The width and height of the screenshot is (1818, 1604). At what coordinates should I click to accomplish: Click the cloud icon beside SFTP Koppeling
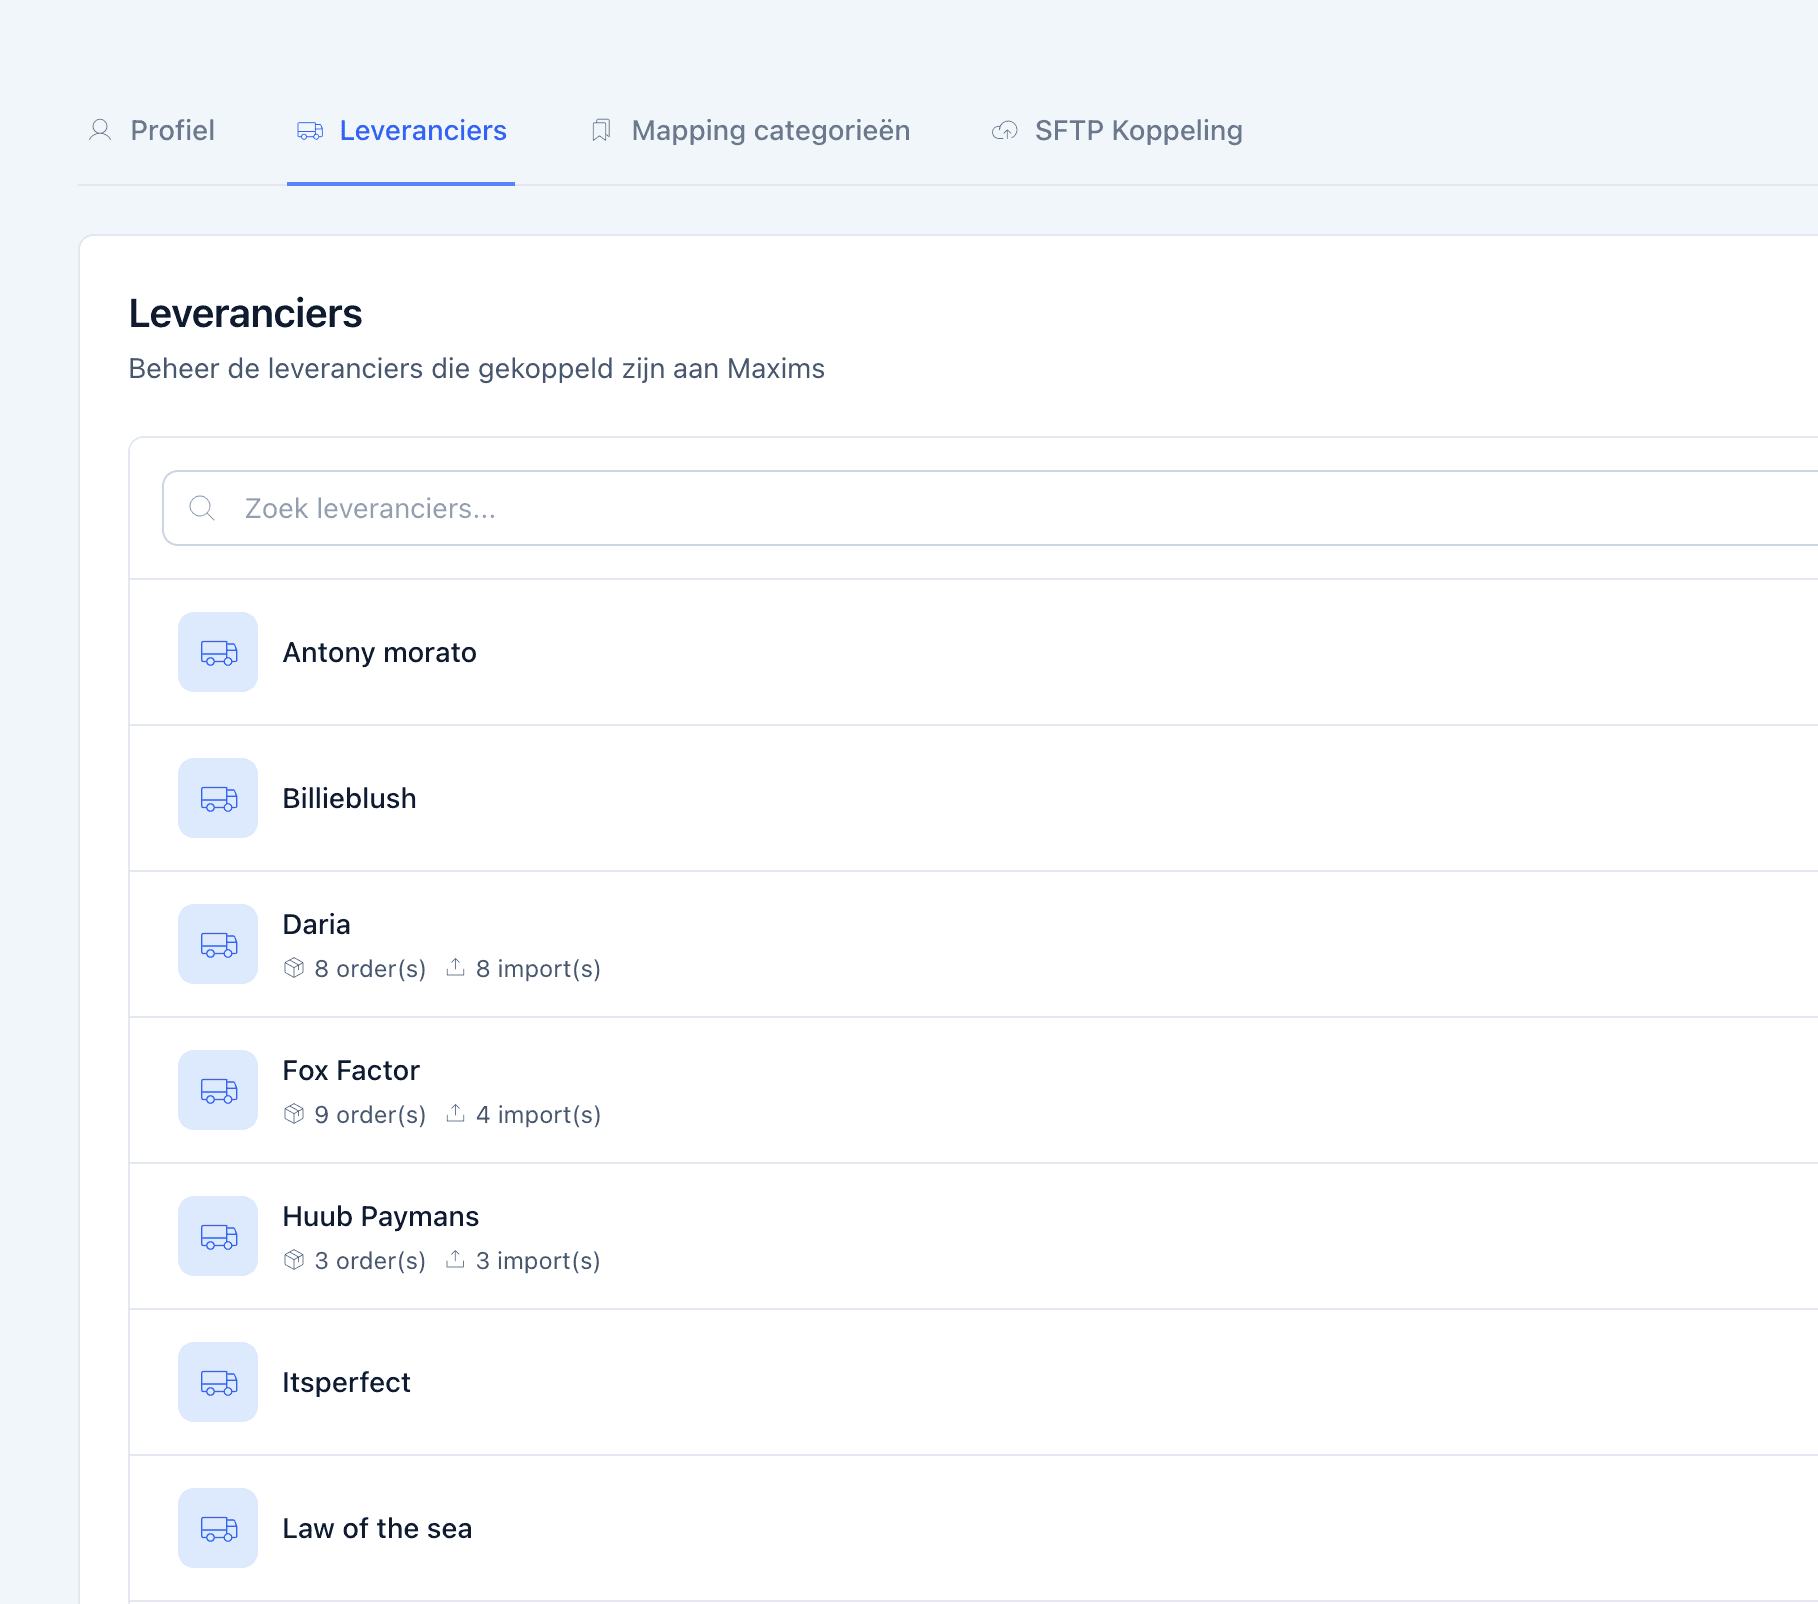coord(1003,130)
